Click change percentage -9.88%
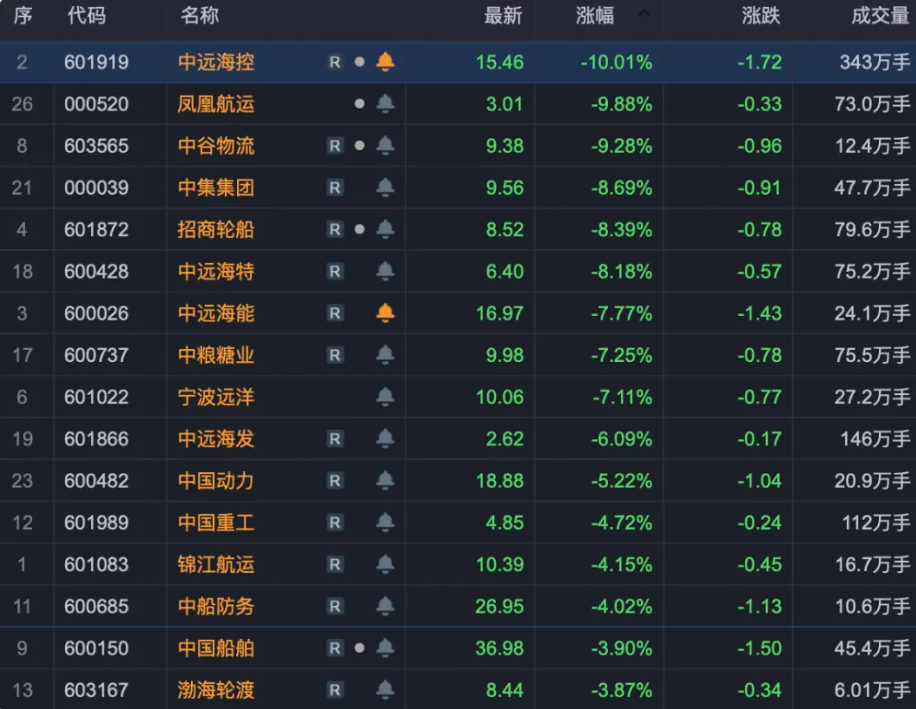This screenshot has width=916, height=709. 622,104
